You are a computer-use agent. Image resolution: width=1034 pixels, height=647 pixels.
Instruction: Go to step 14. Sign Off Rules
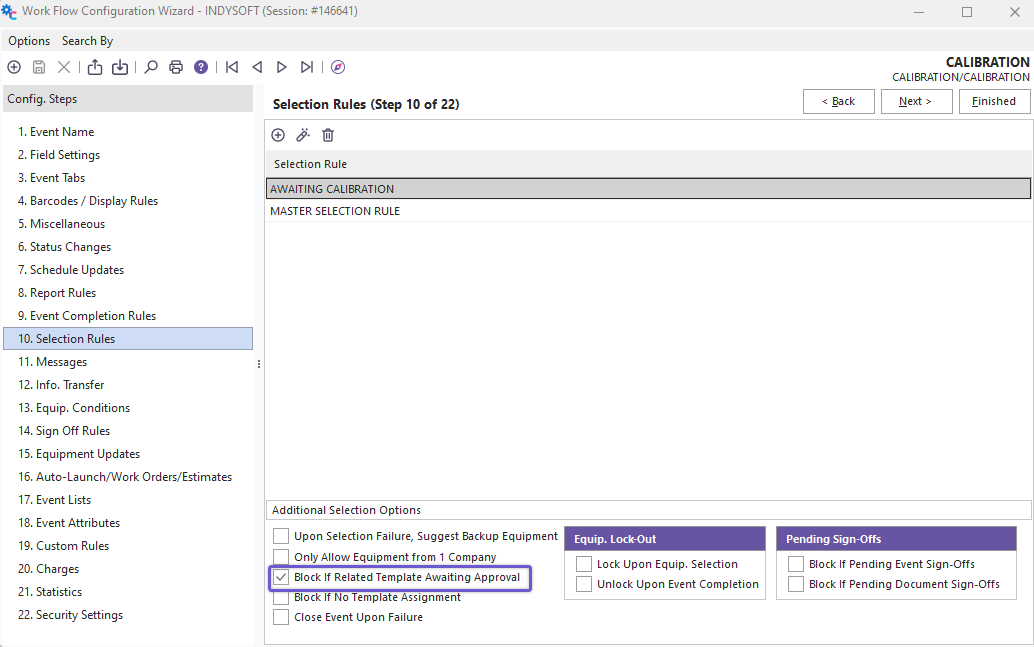(x=64, y=431)
